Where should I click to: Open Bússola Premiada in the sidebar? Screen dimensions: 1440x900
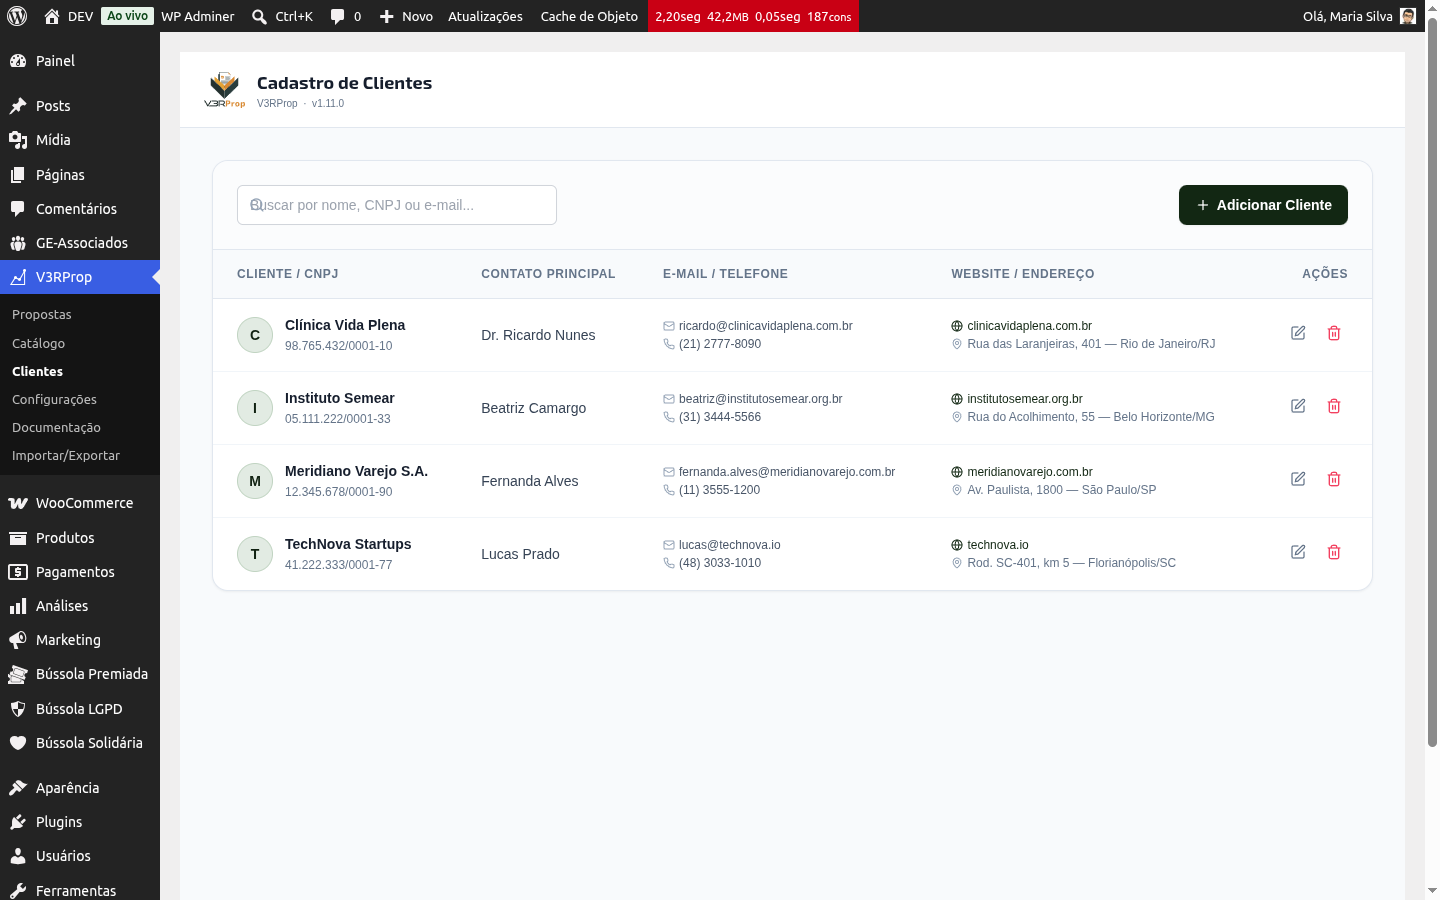pyautogui.click(x=80, y=674)
